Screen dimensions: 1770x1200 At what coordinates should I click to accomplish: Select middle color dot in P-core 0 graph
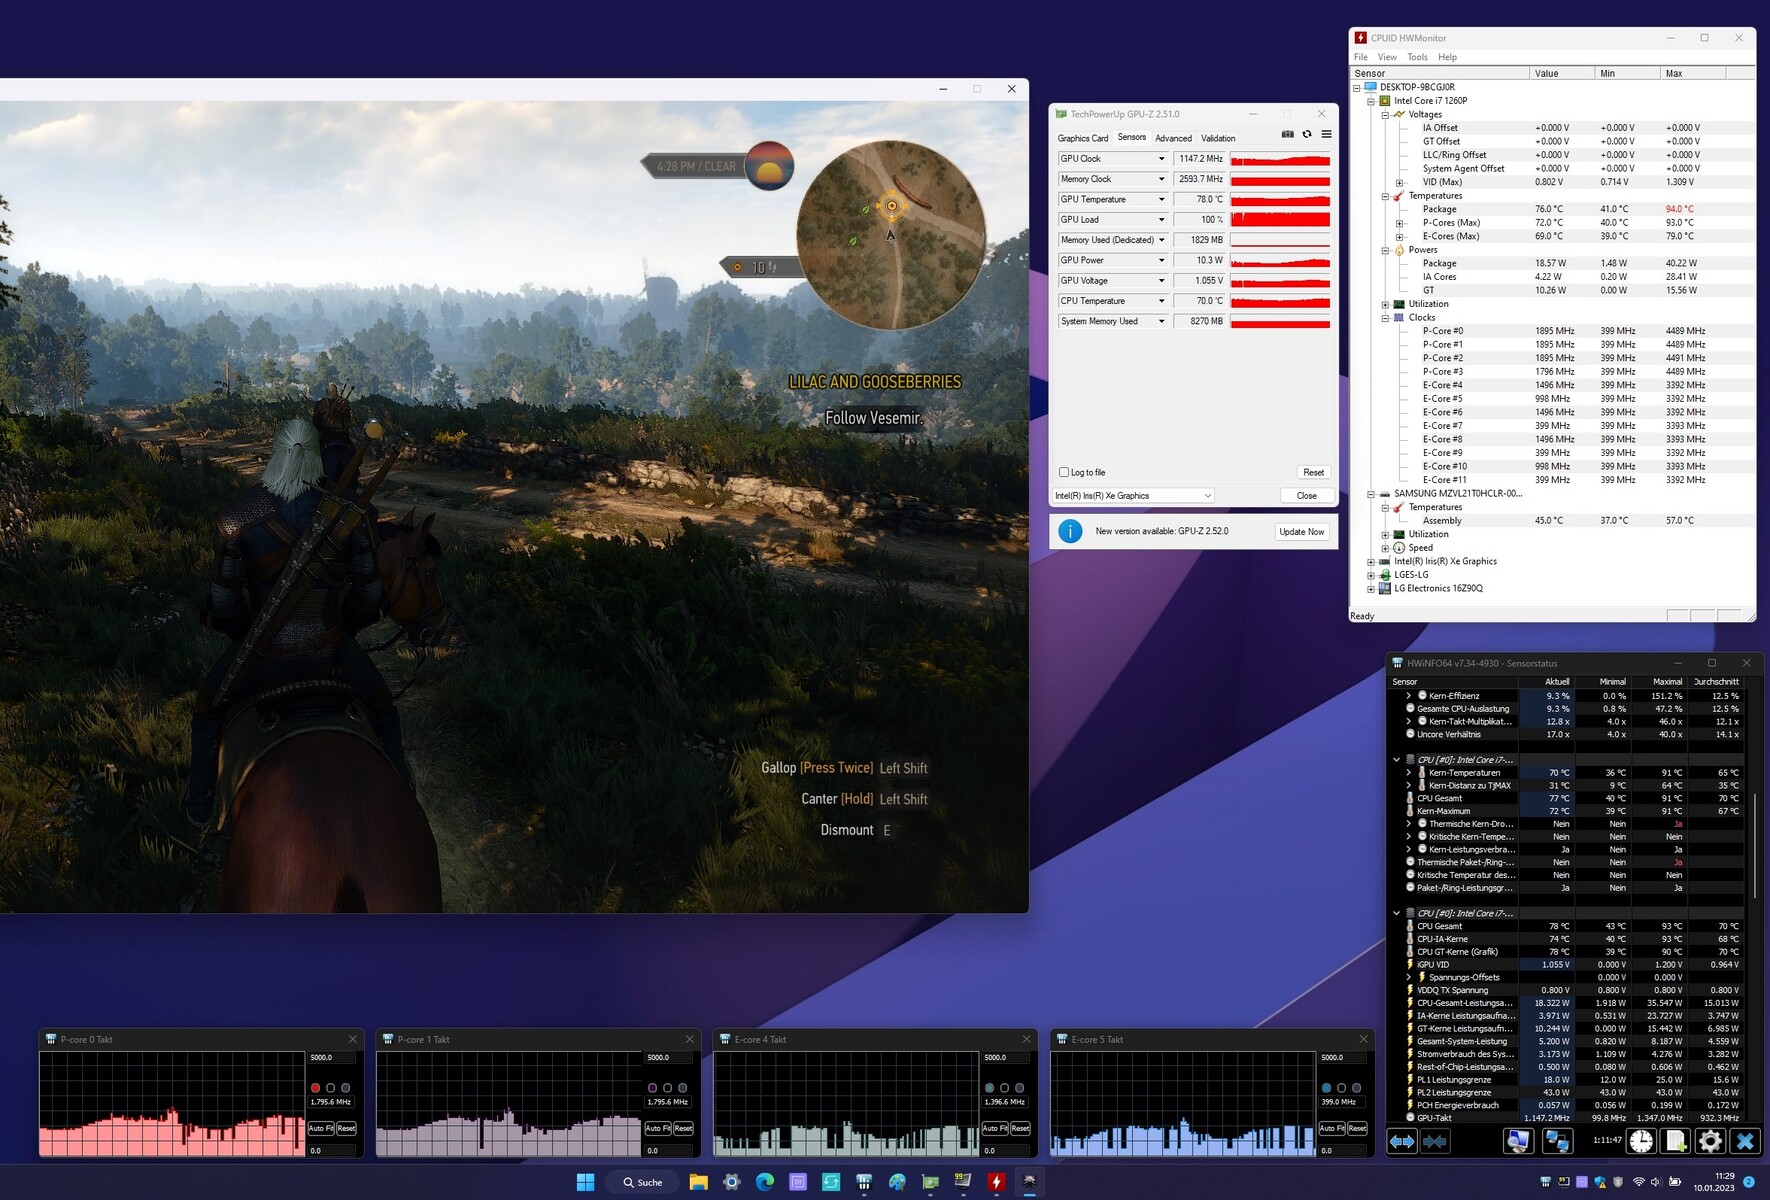pyautogui.click(x=331, y=1088)
